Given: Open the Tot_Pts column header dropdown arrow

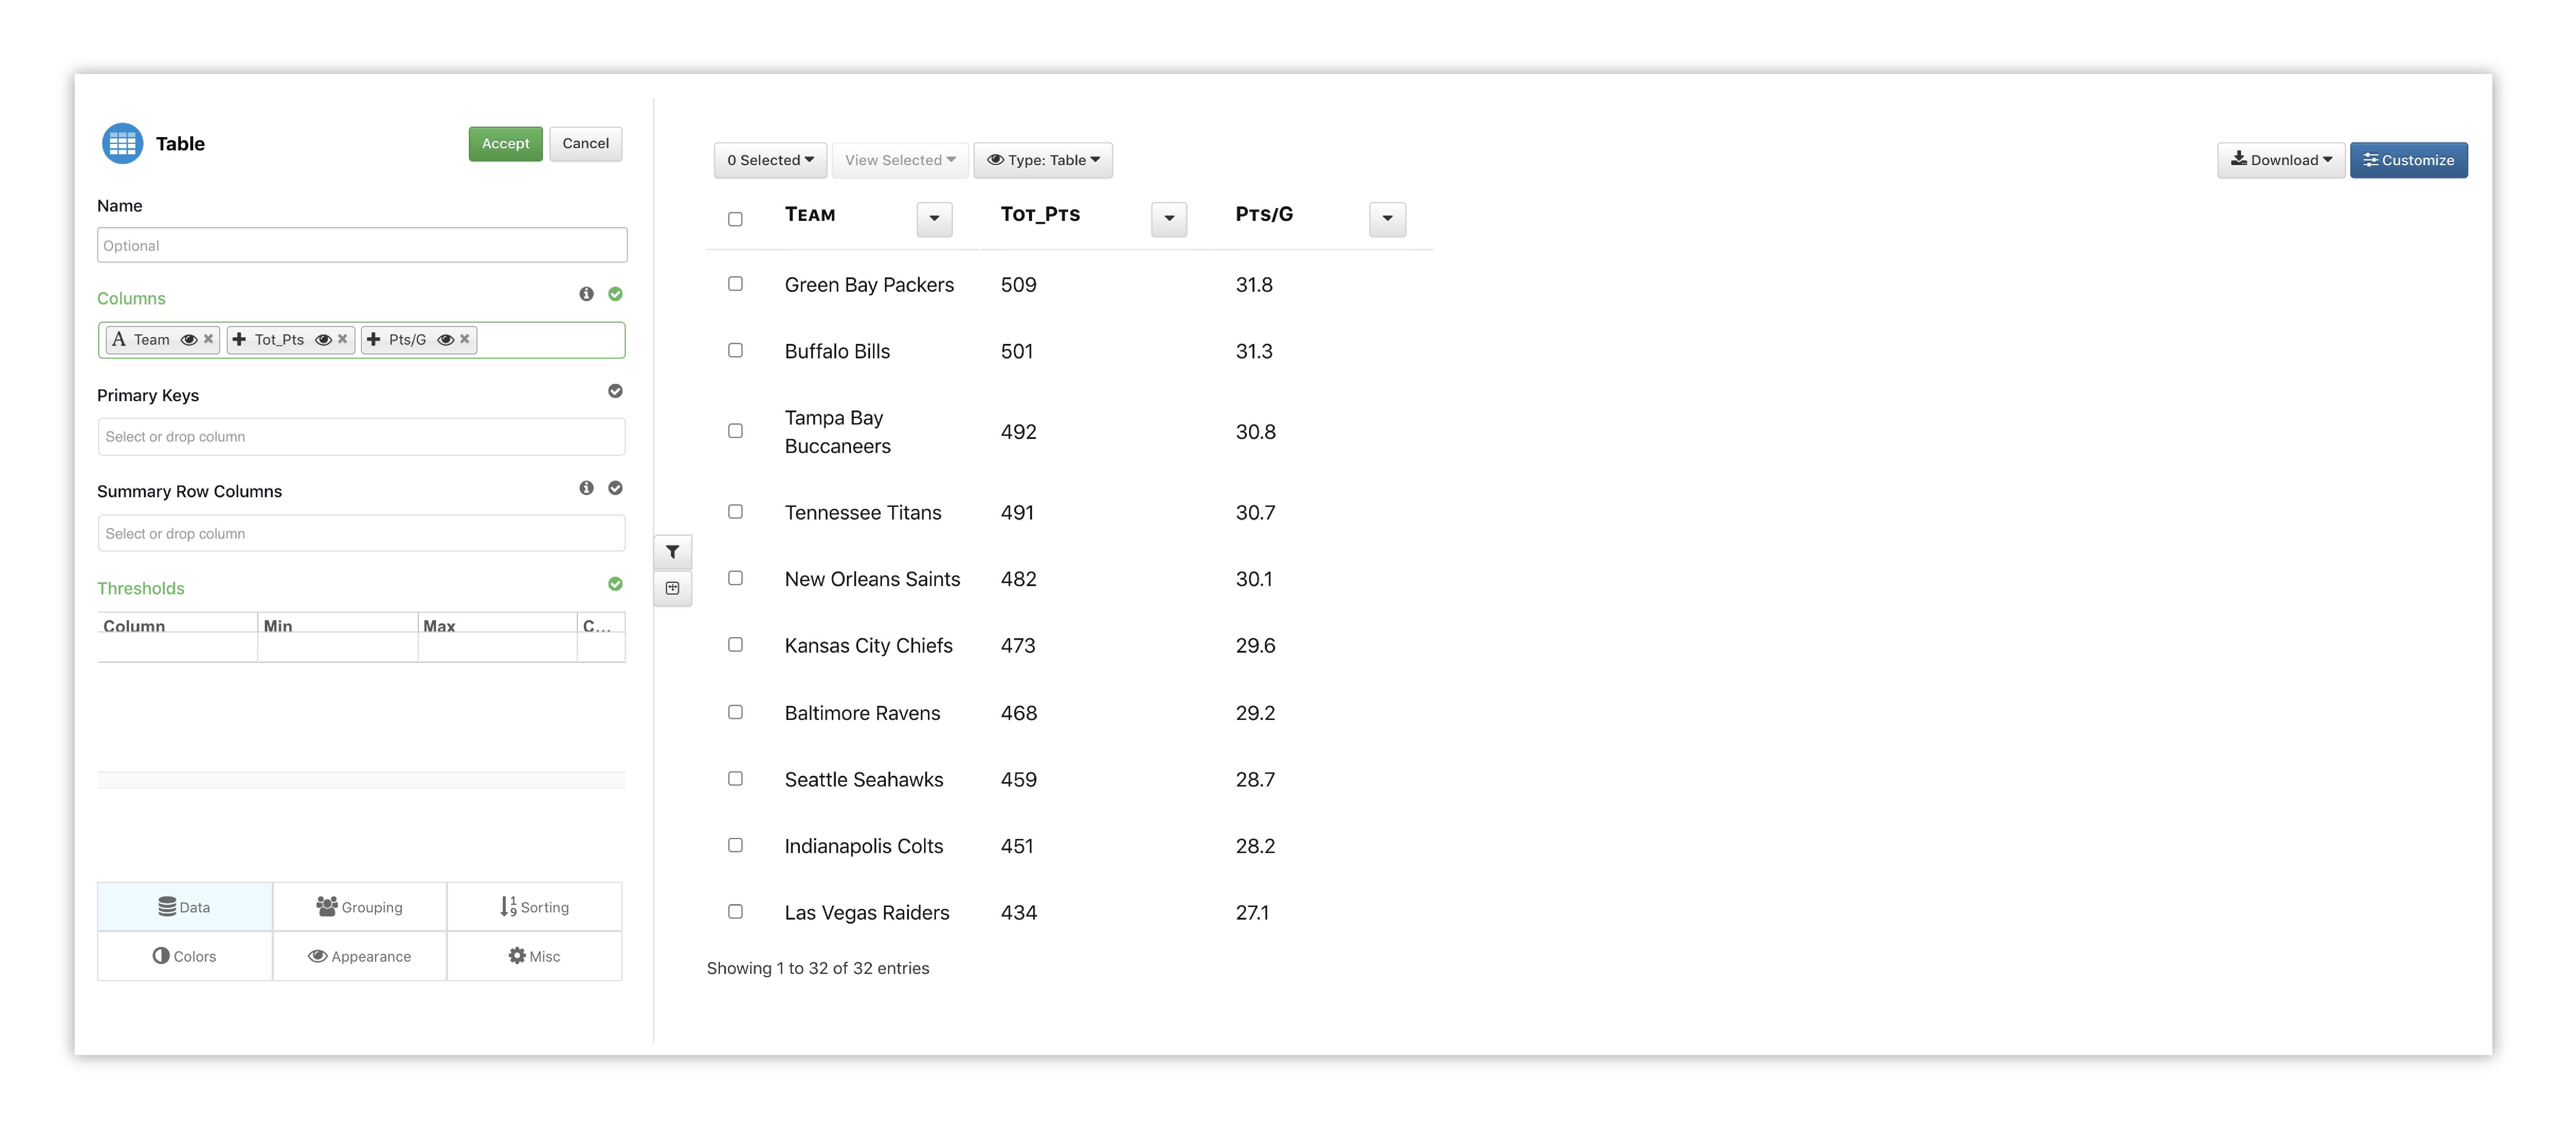Looking at the screenshot, I should click(1169, 219).
